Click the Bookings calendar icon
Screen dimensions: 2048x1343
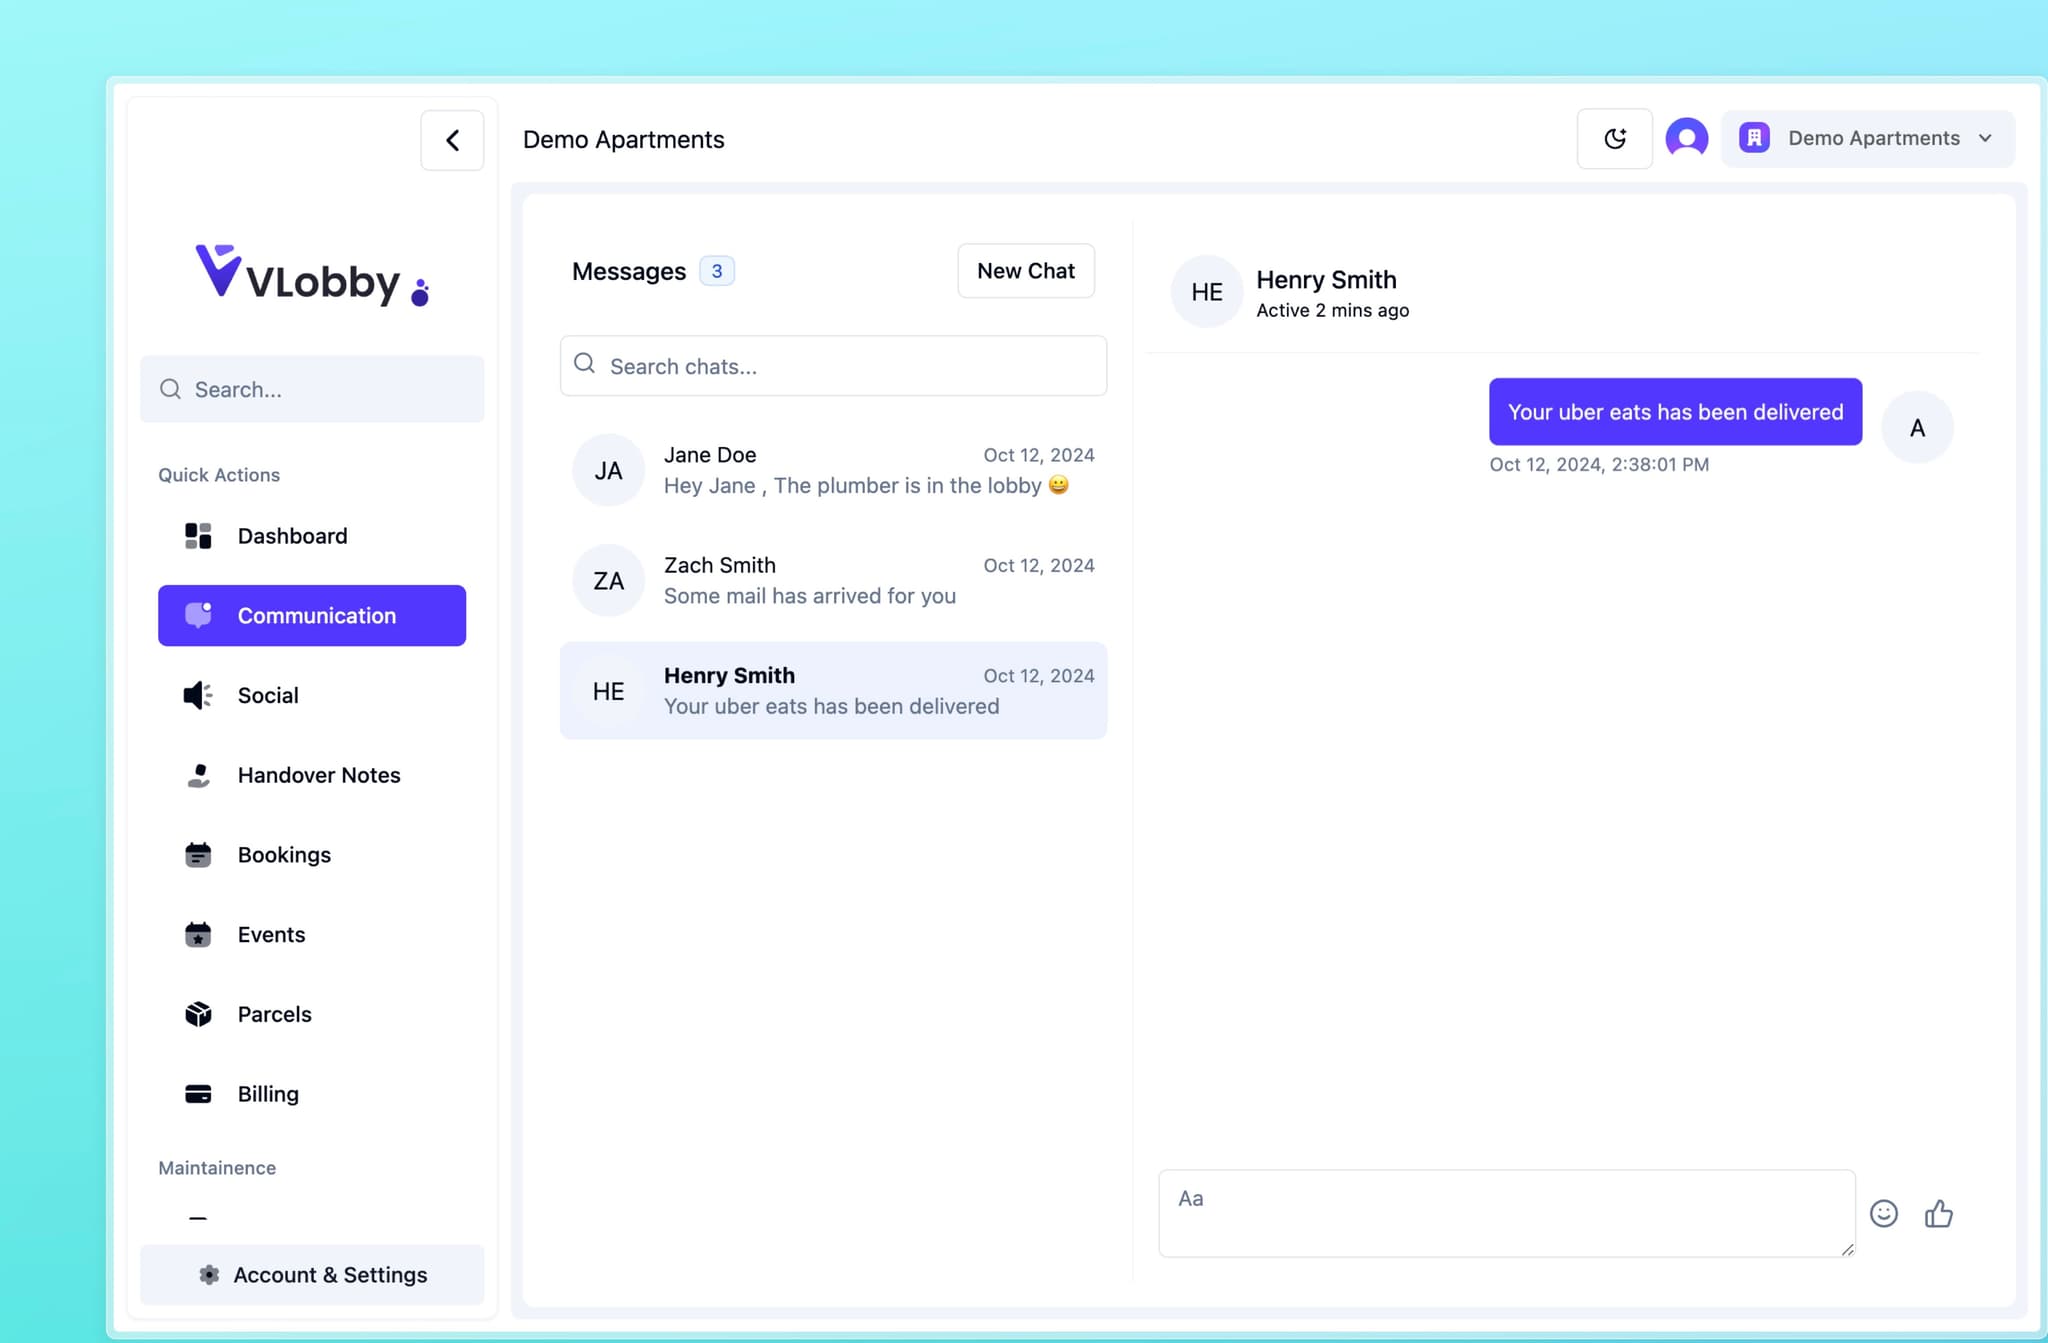pyautogui.click(x=198, y=855)
